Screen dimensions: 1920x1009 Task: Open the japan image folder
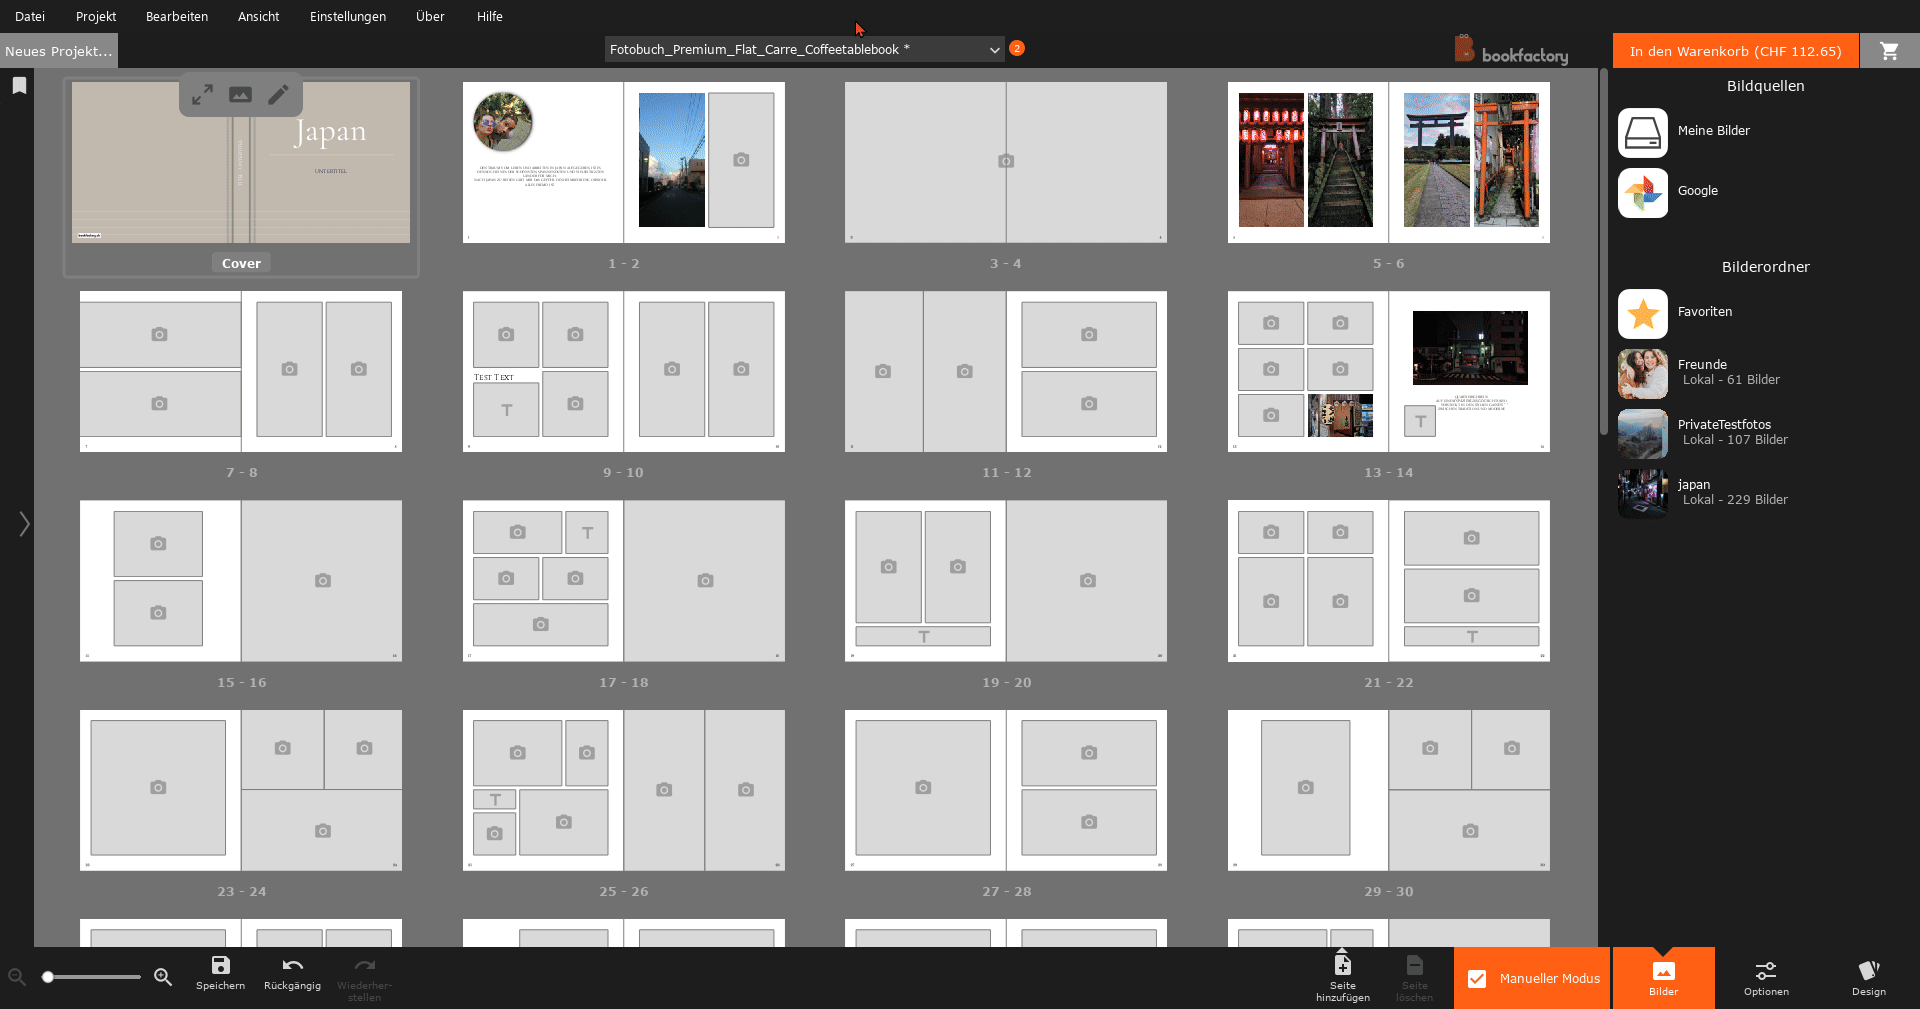[1643, 494]
